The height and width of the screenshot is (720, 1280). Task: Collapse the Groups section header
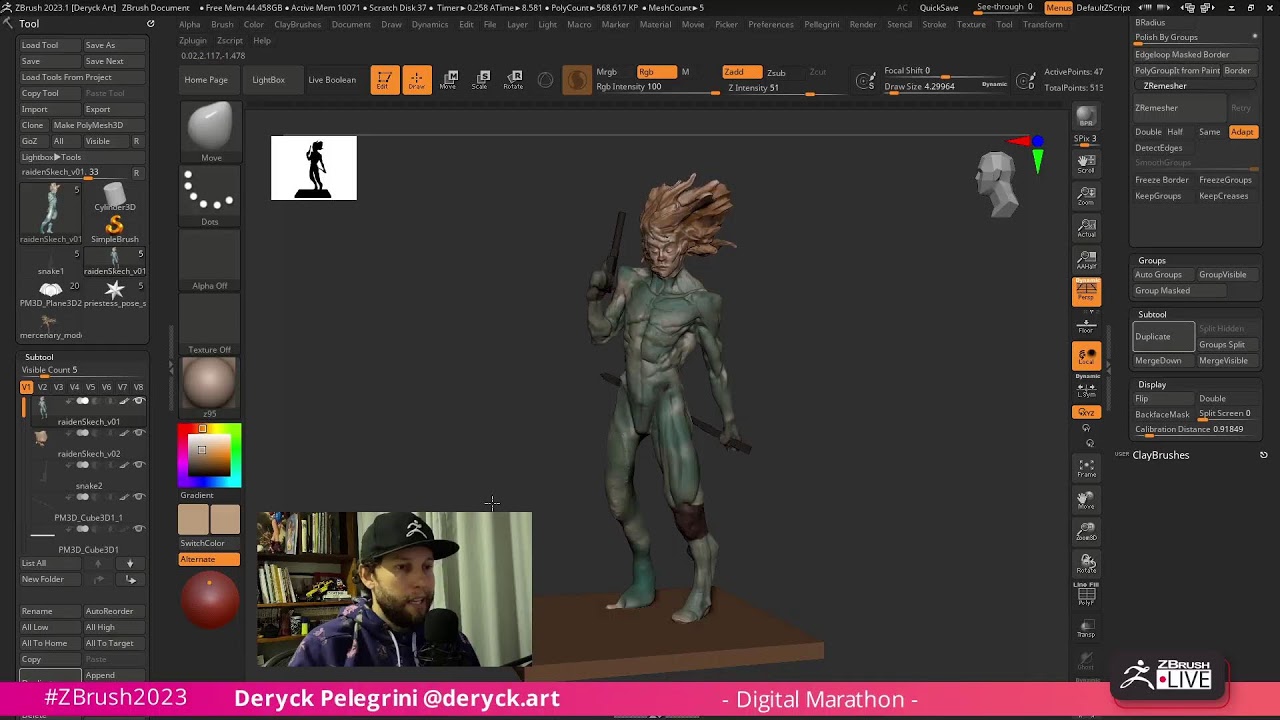[1152, 260]
